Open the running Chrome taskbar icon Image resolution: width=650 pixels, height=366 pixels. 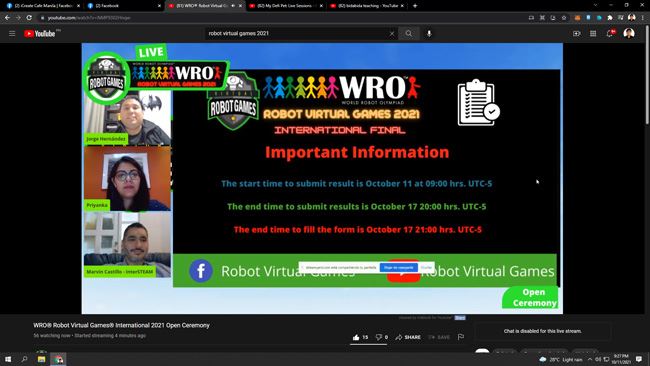58,359
